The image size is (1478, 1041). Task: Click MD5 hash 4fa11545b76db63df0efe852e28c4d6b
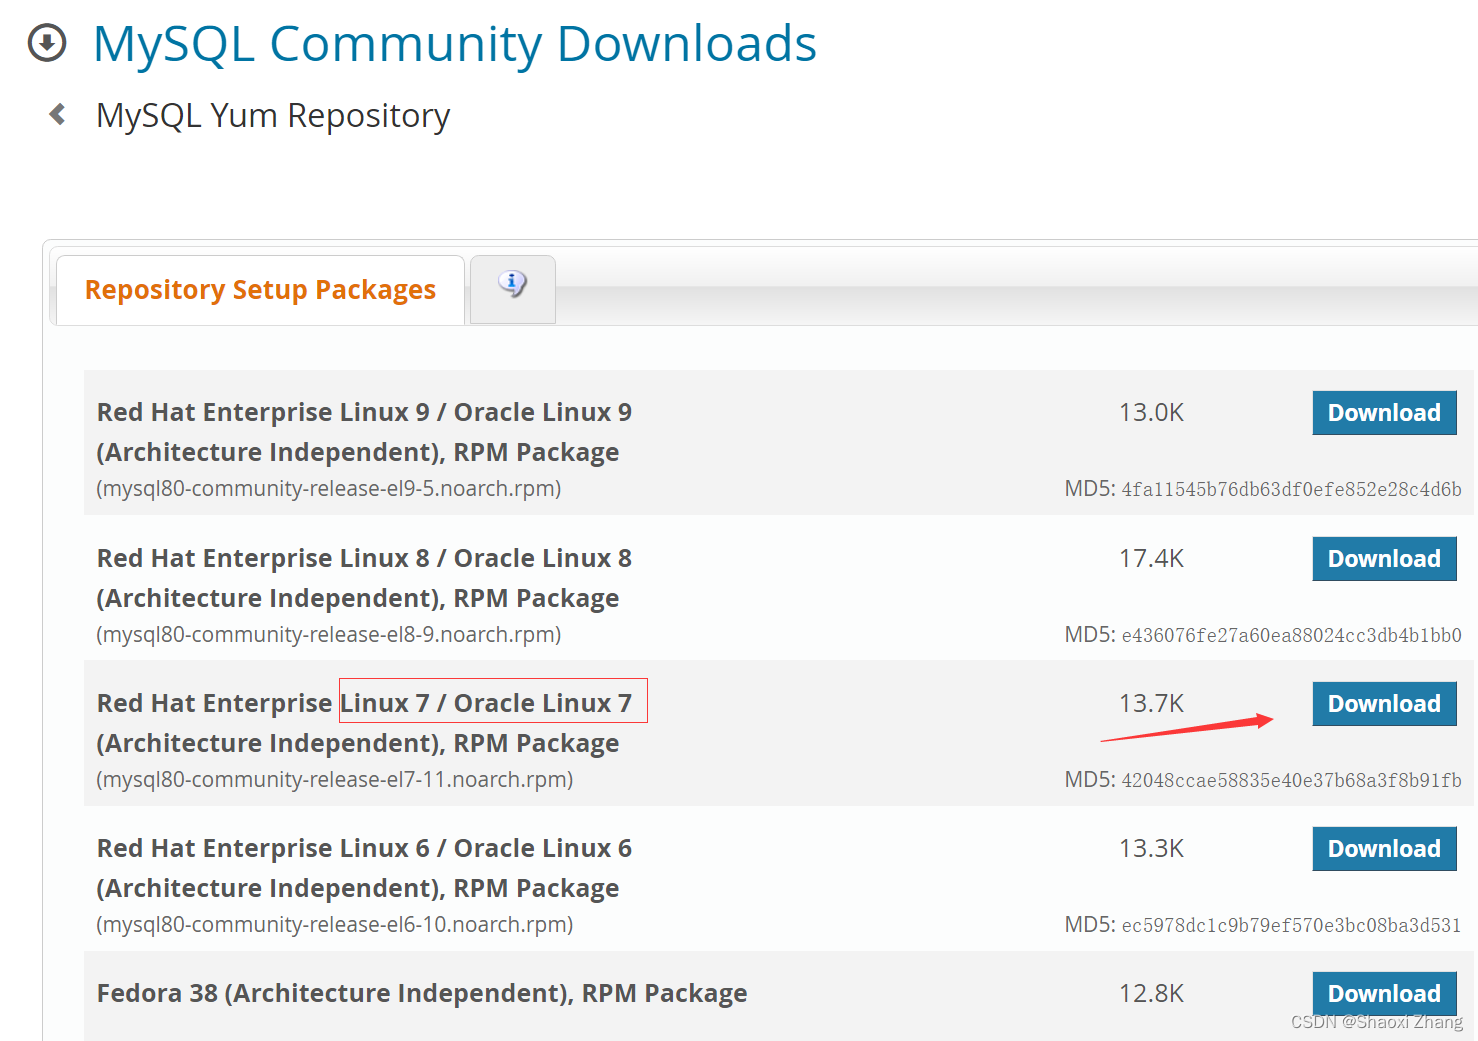coord(1291,490)
